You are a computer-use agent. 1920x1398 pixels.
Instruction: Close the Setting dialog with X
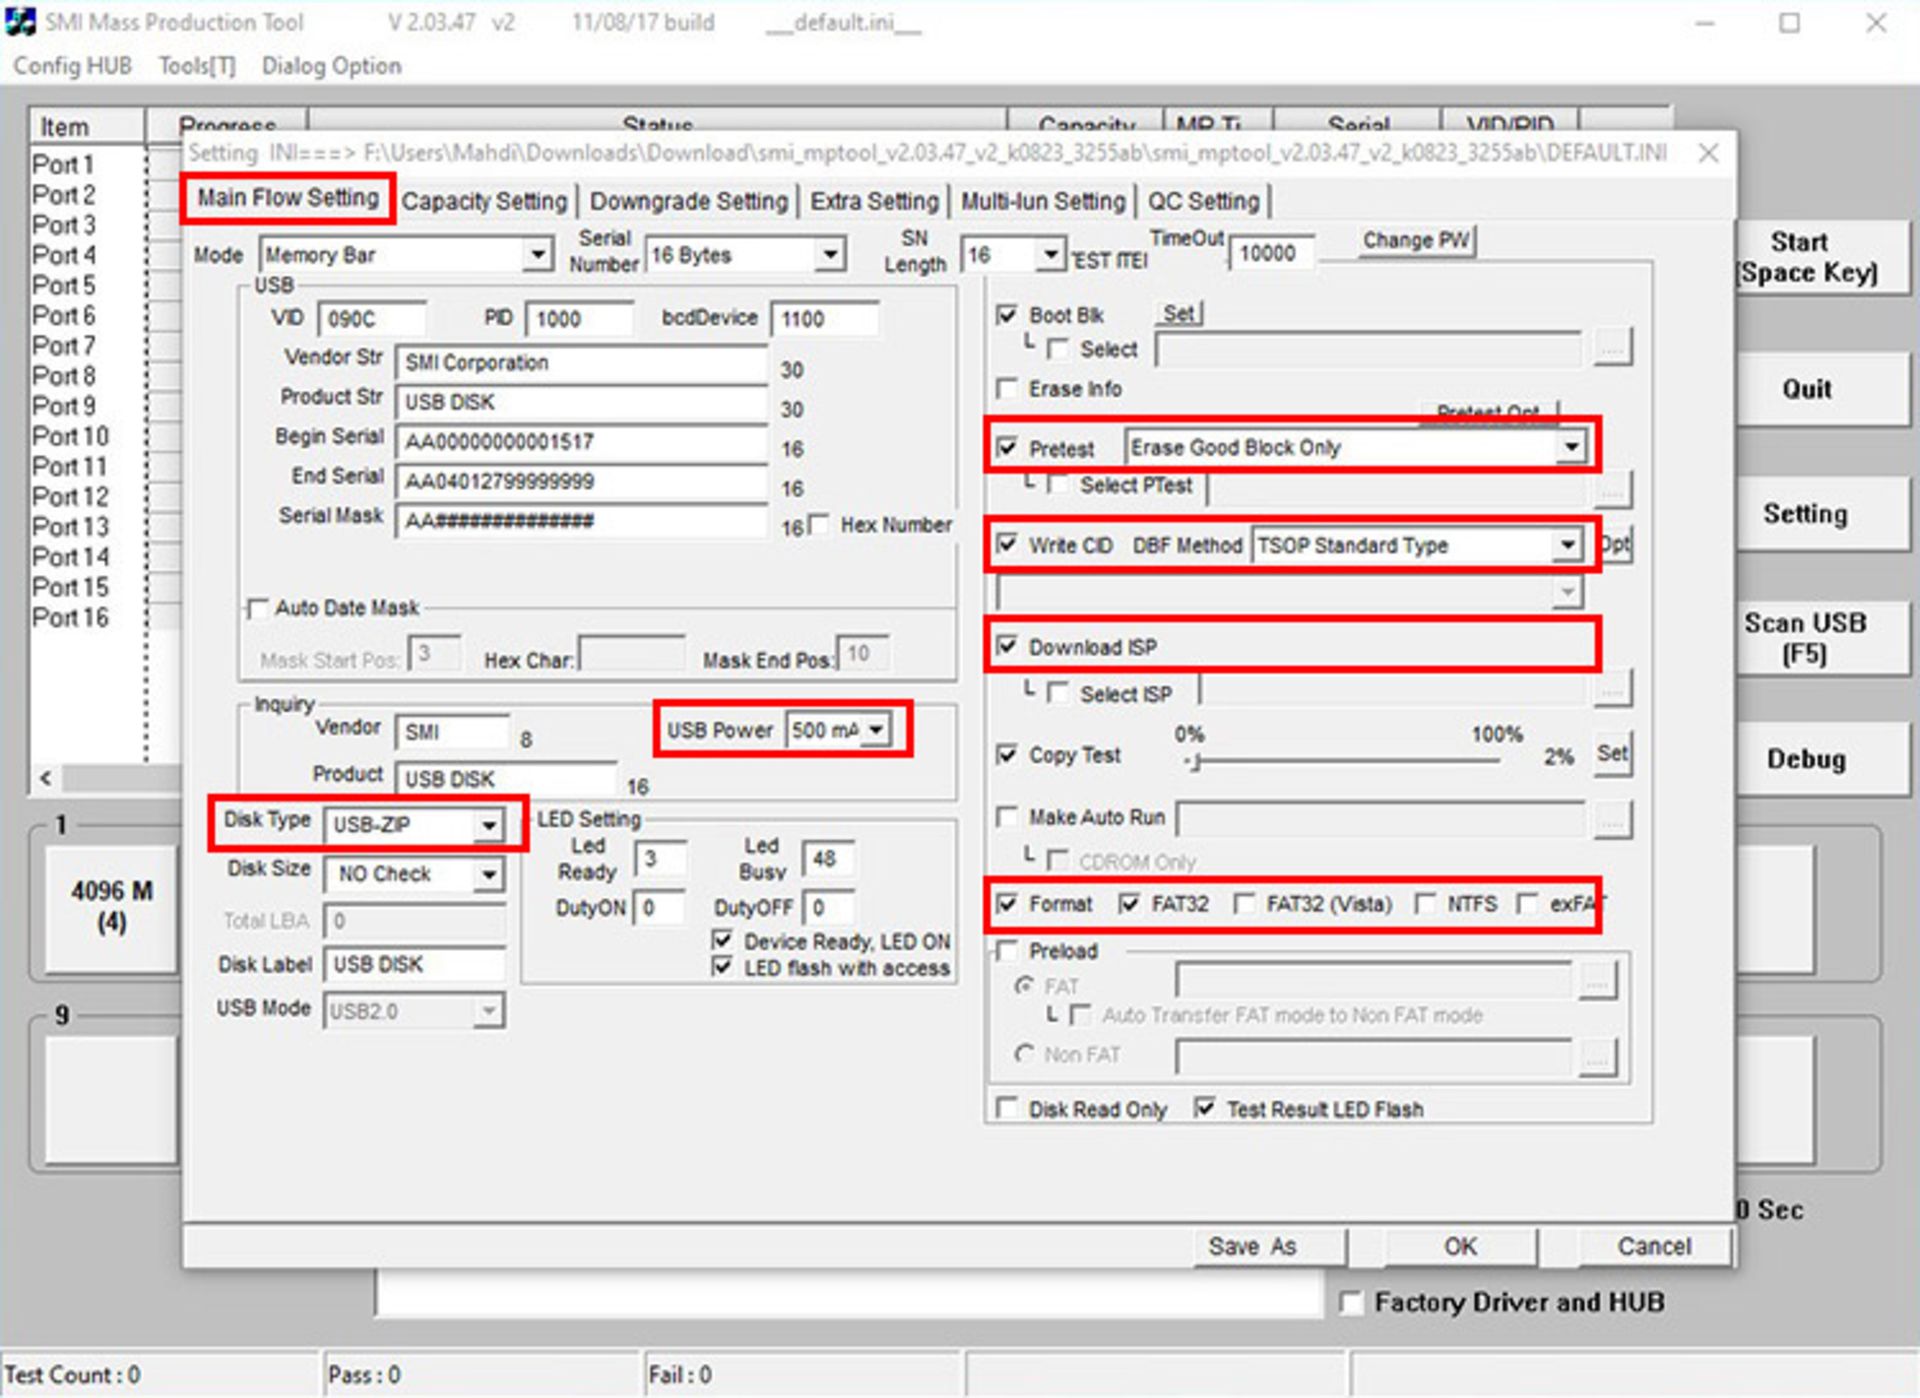pos(1709,153)
